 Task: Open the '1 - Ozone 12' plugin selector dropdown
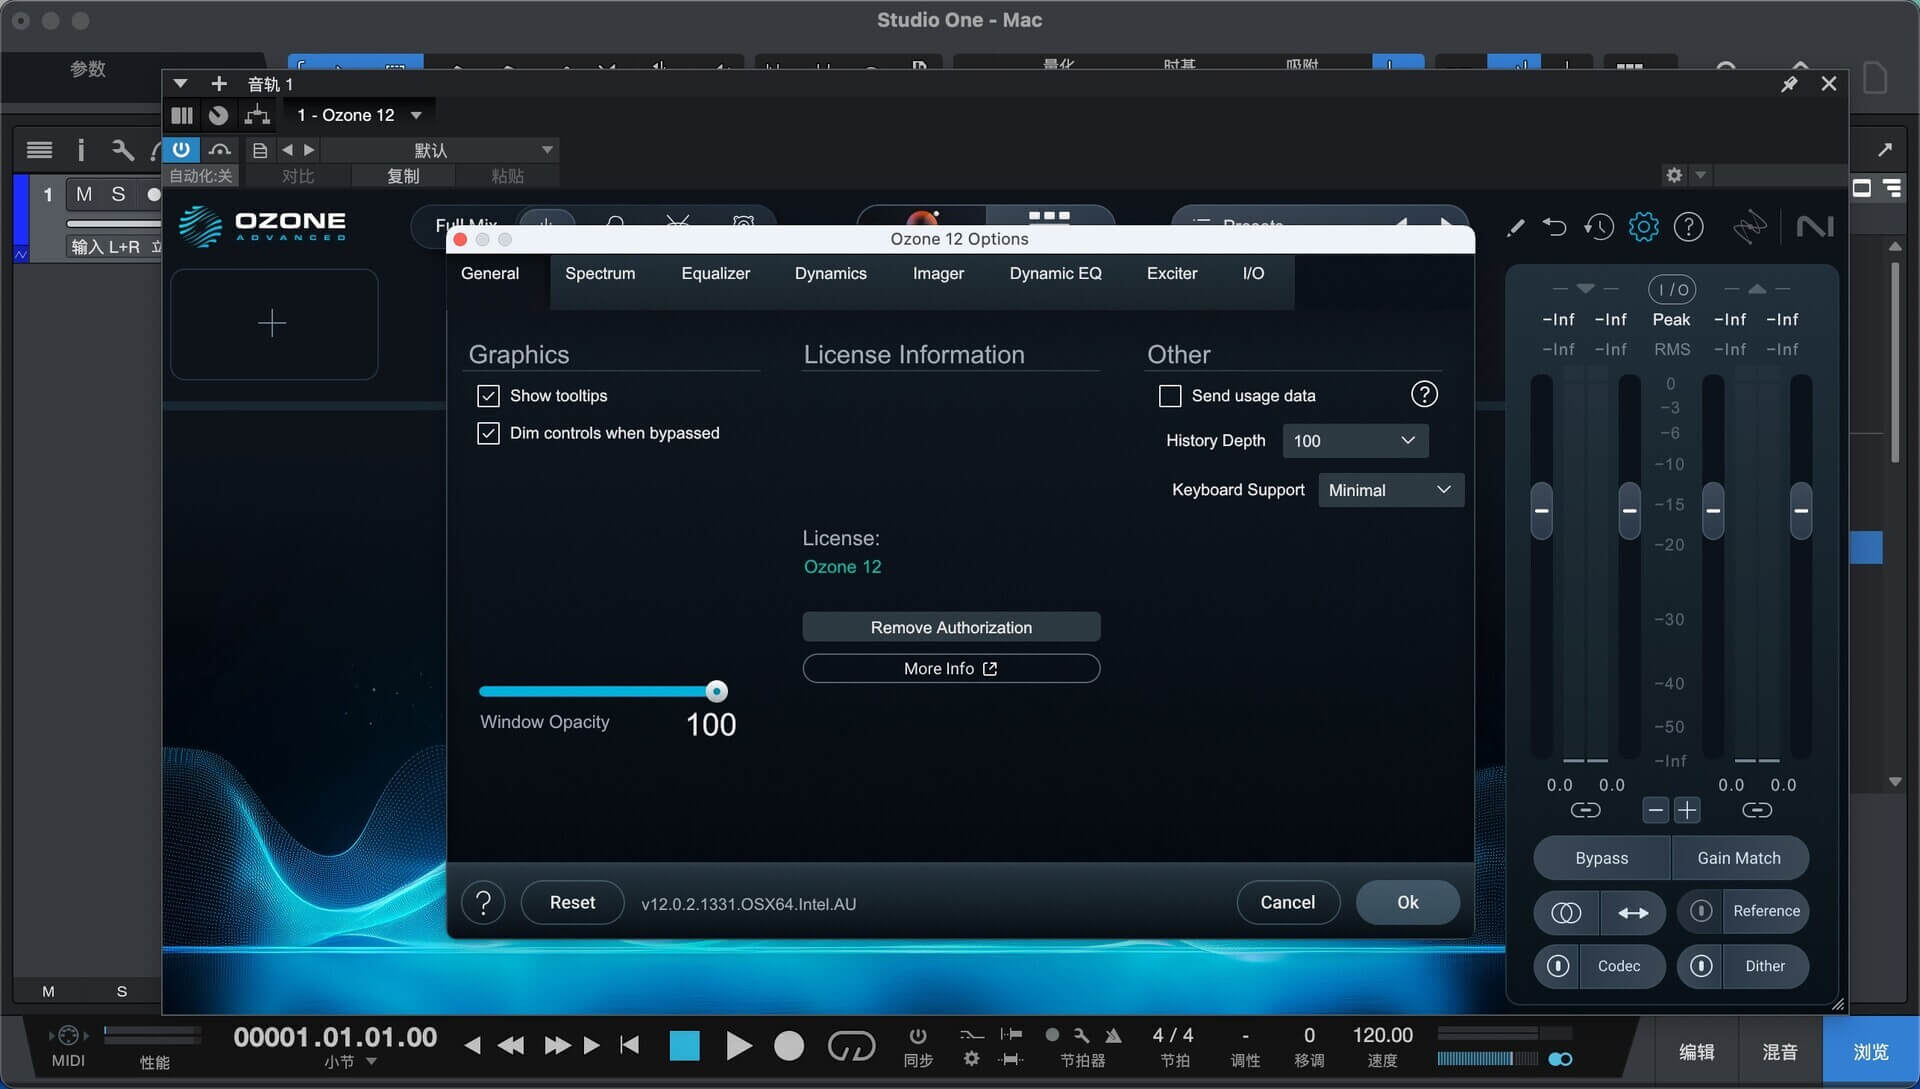(359, 115)
